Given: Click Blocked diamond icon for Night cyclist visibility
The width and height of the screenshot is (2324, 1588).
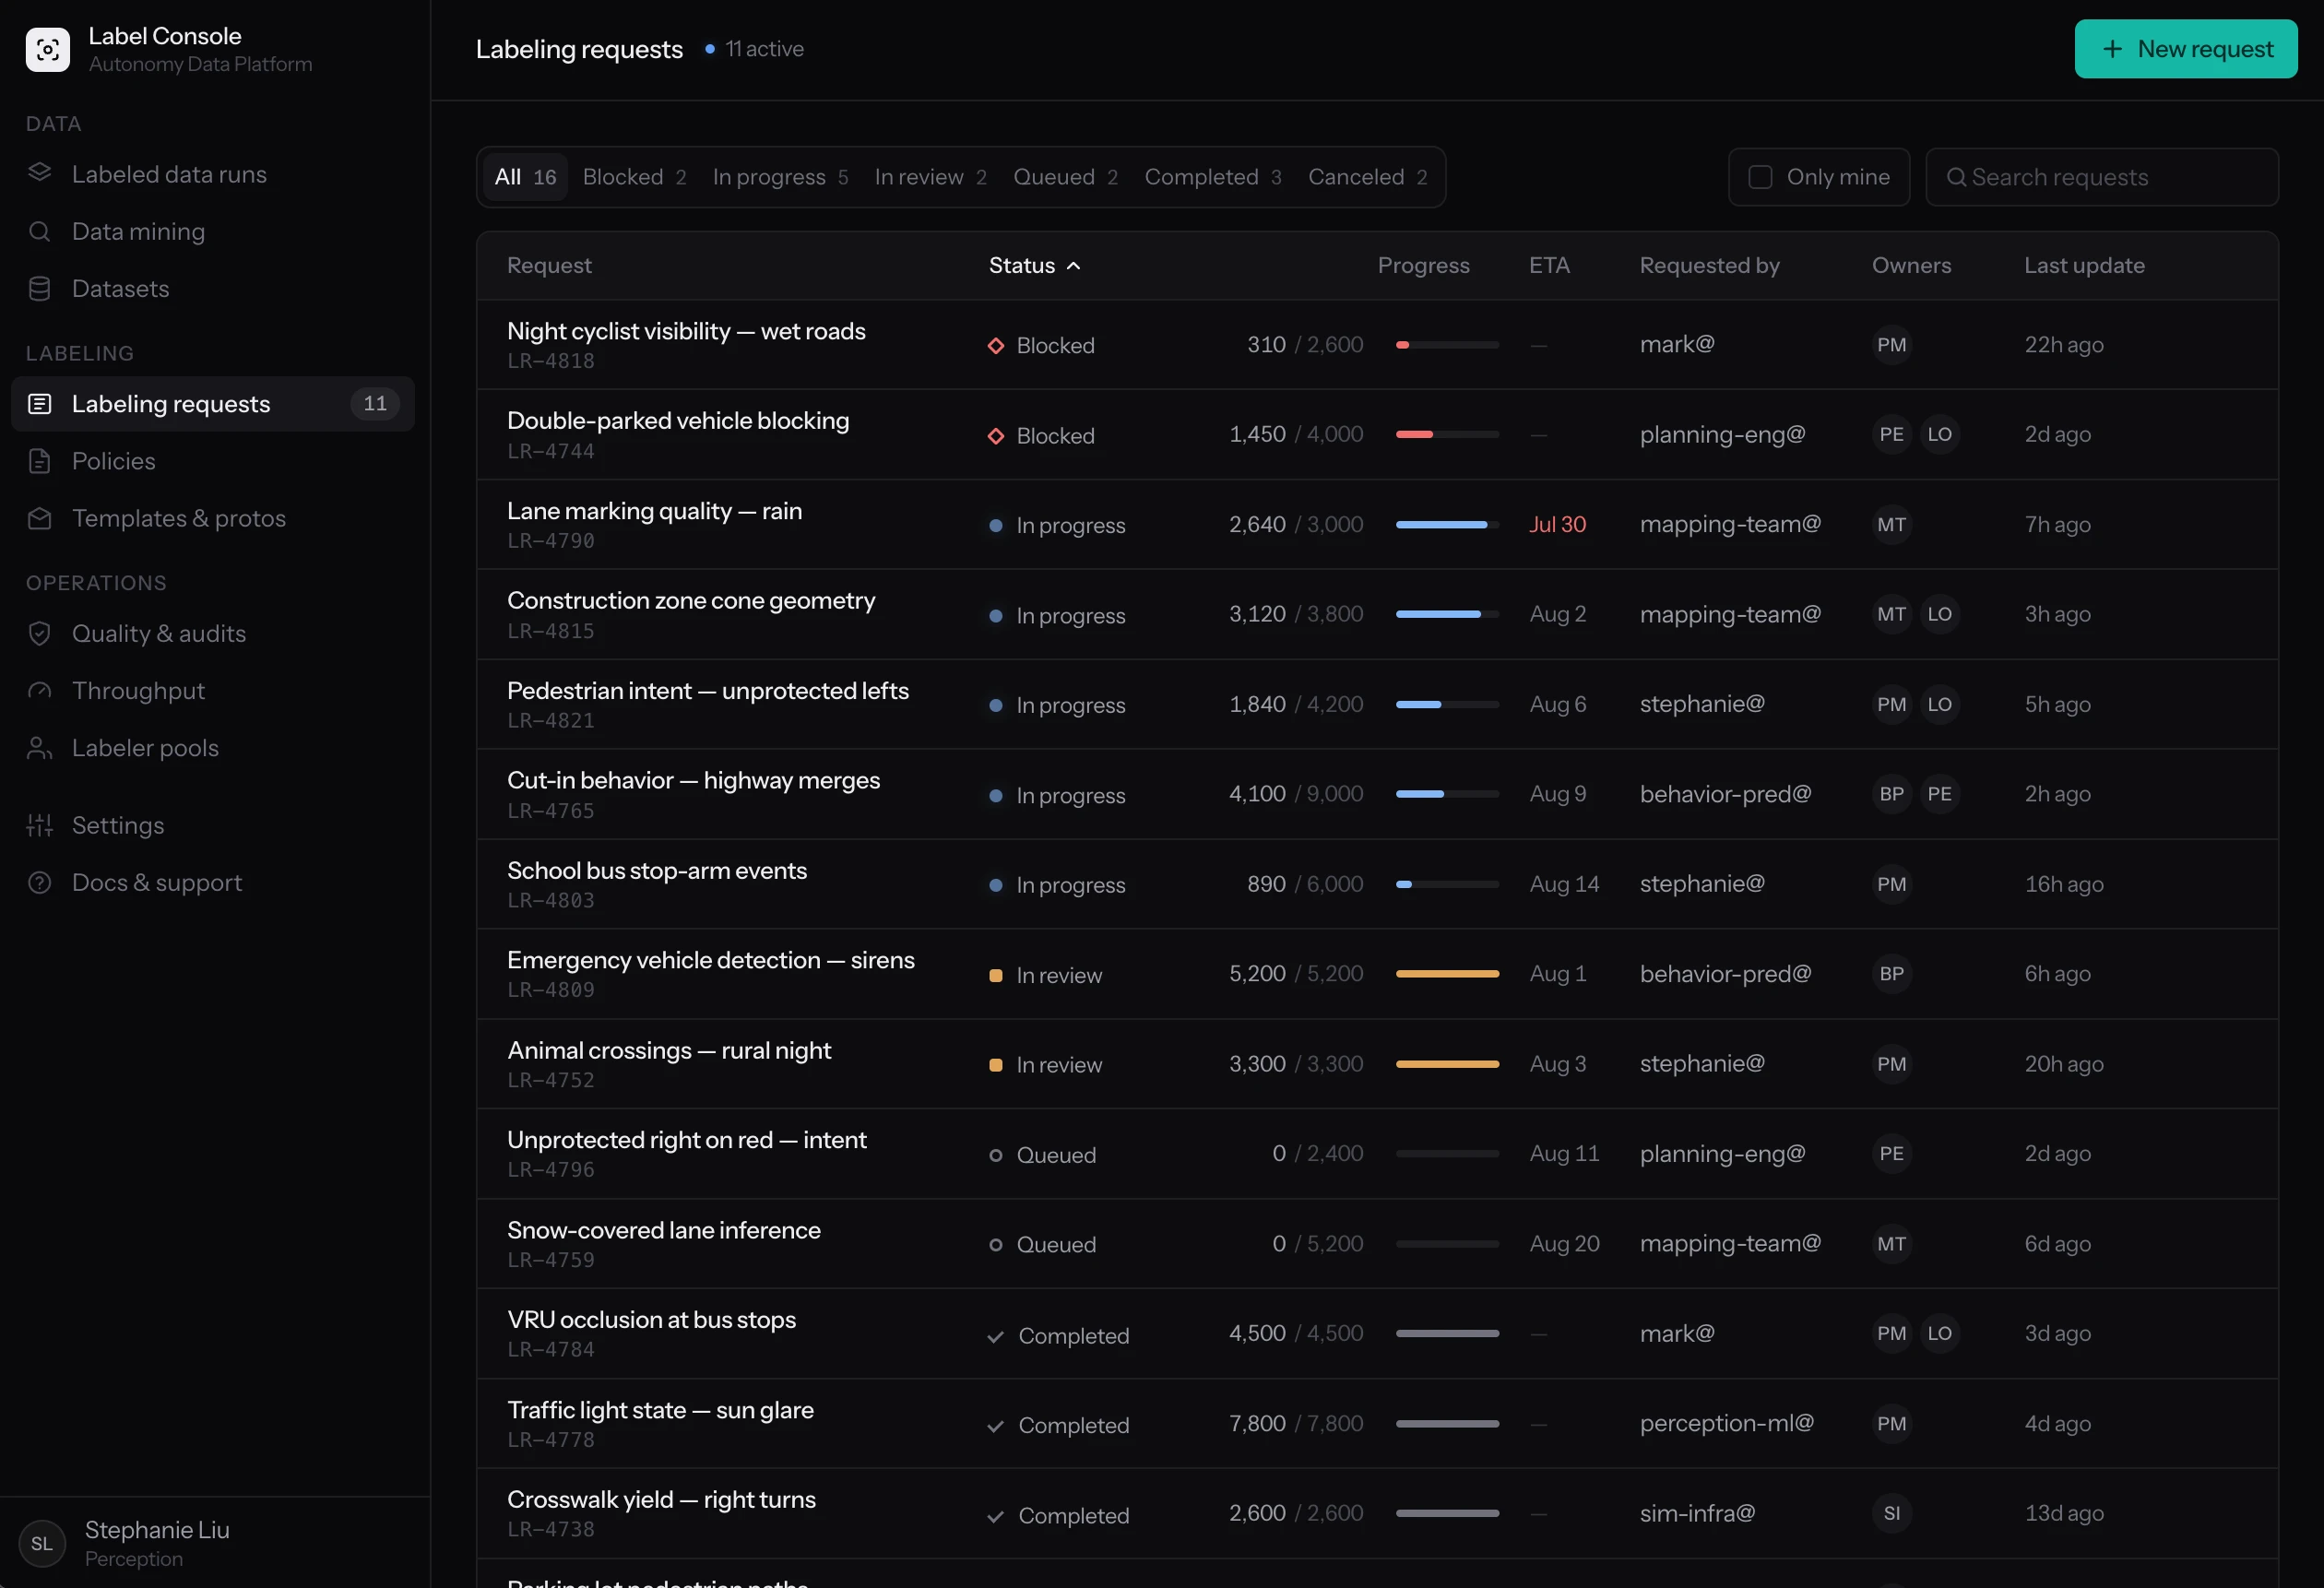Looking at the screenshot, I should tap(995, 345).
